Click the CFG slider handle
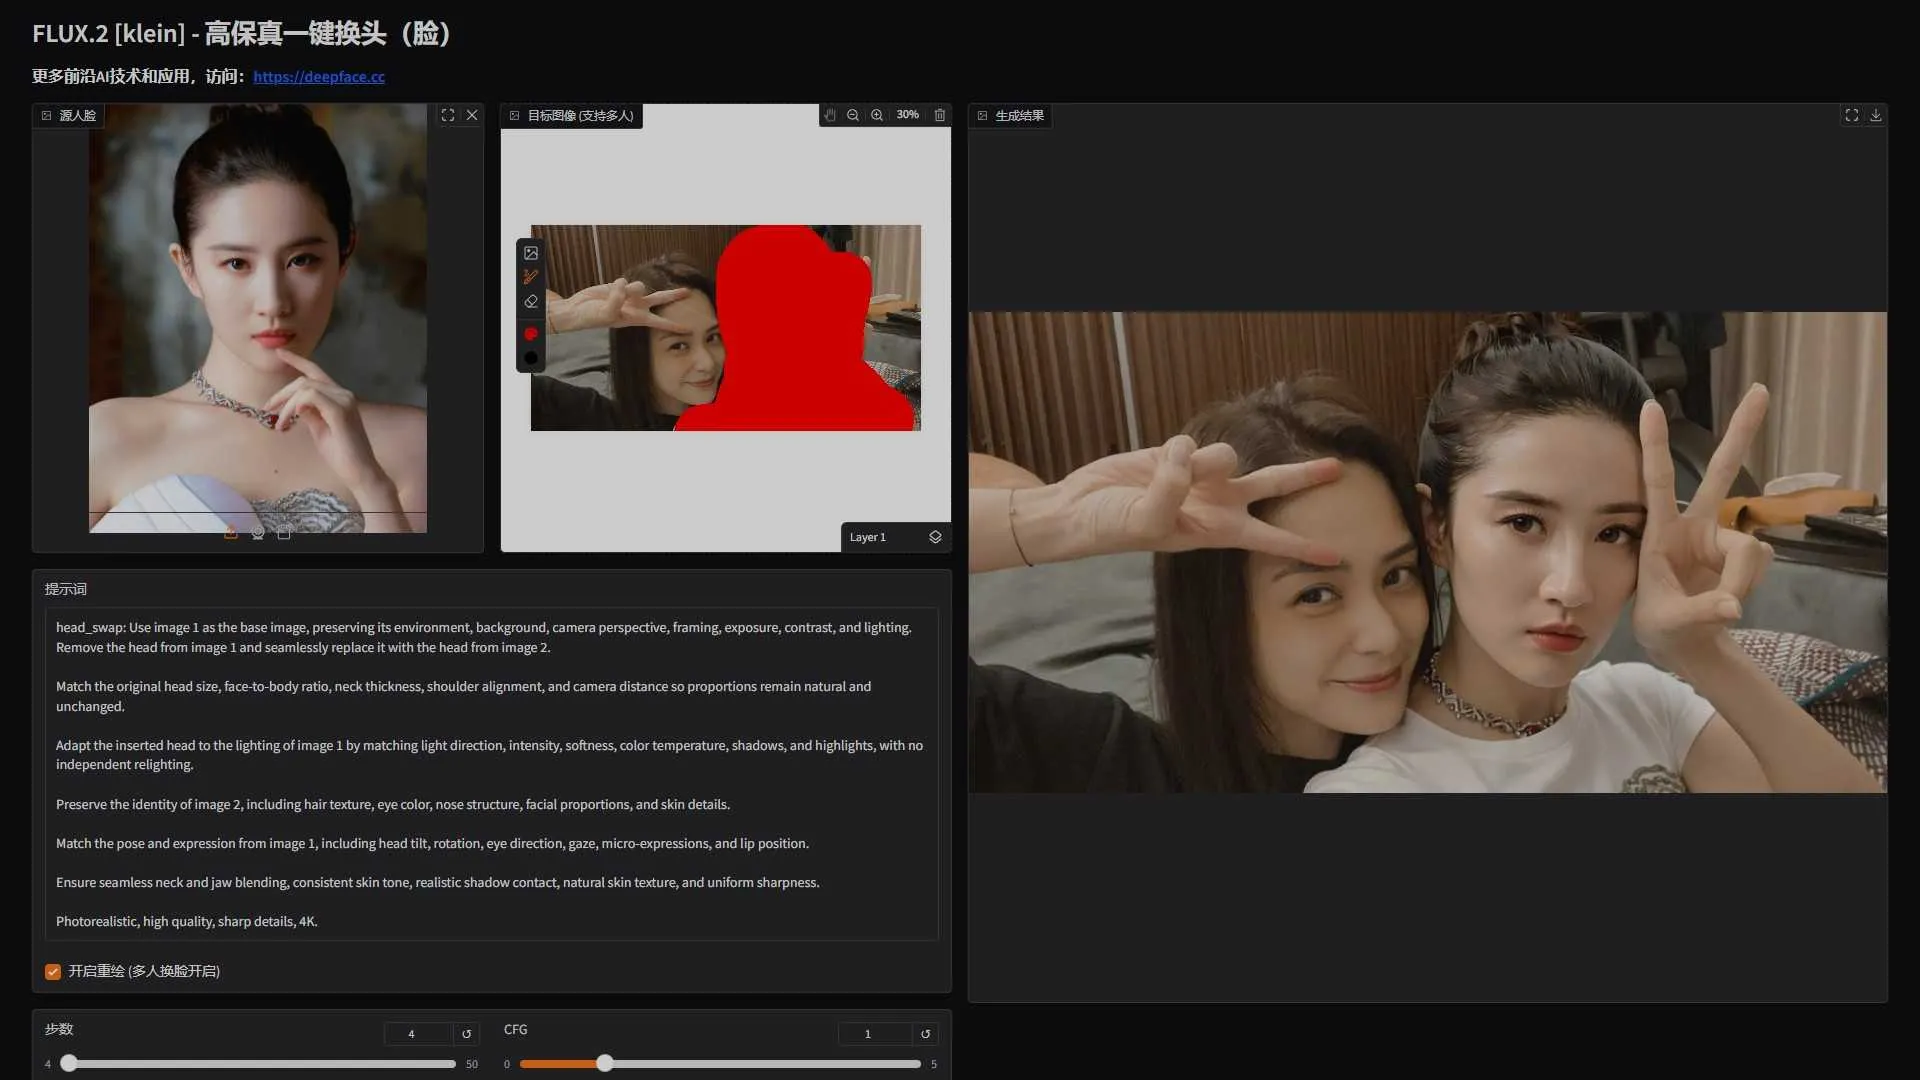This screenshot has width=1920, height=1080. (x=605, y=1063)
